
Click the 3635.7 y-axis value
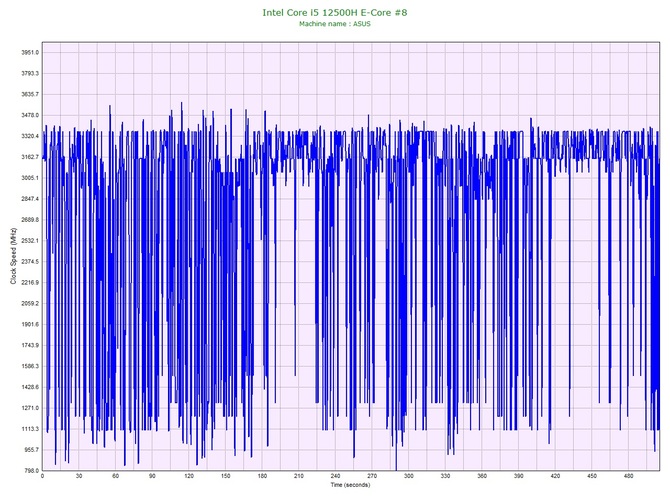30,94
